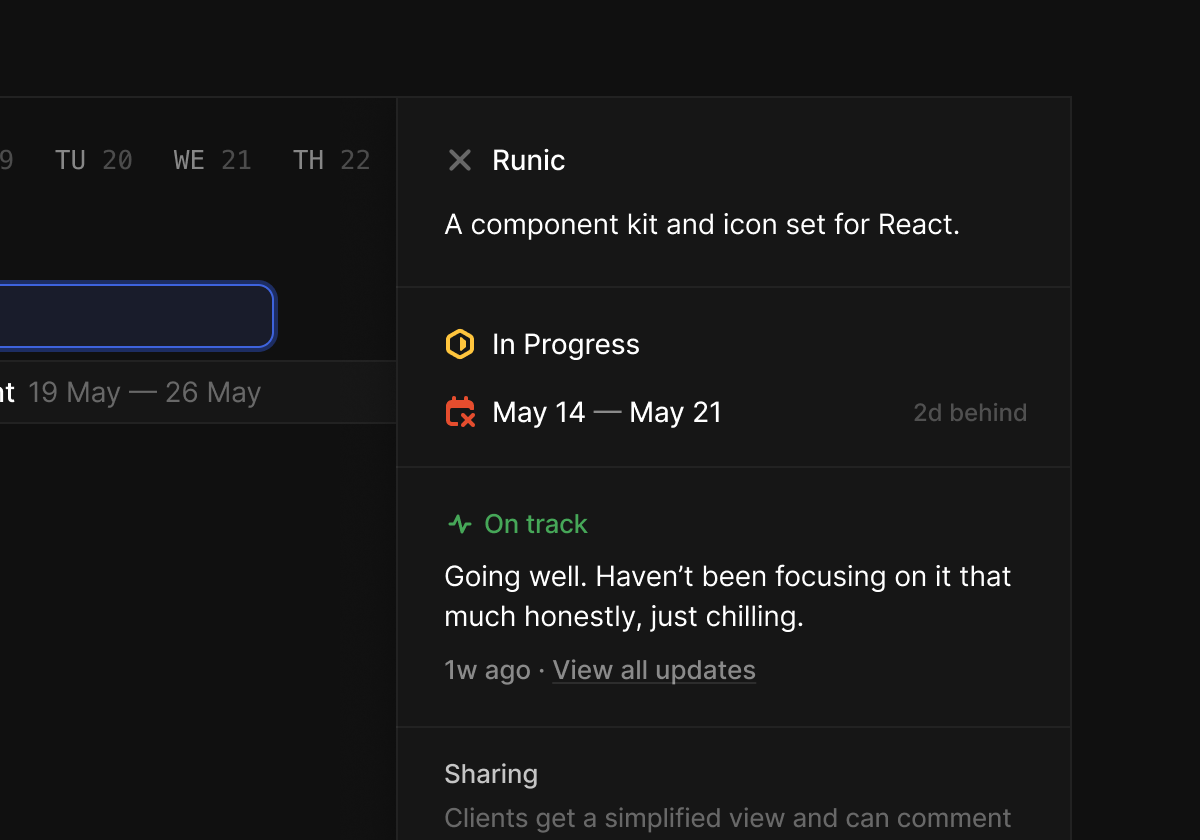This screenshot has height=840, width=1200.
Task: Close the Runic project panel
Action: [460, 160]
